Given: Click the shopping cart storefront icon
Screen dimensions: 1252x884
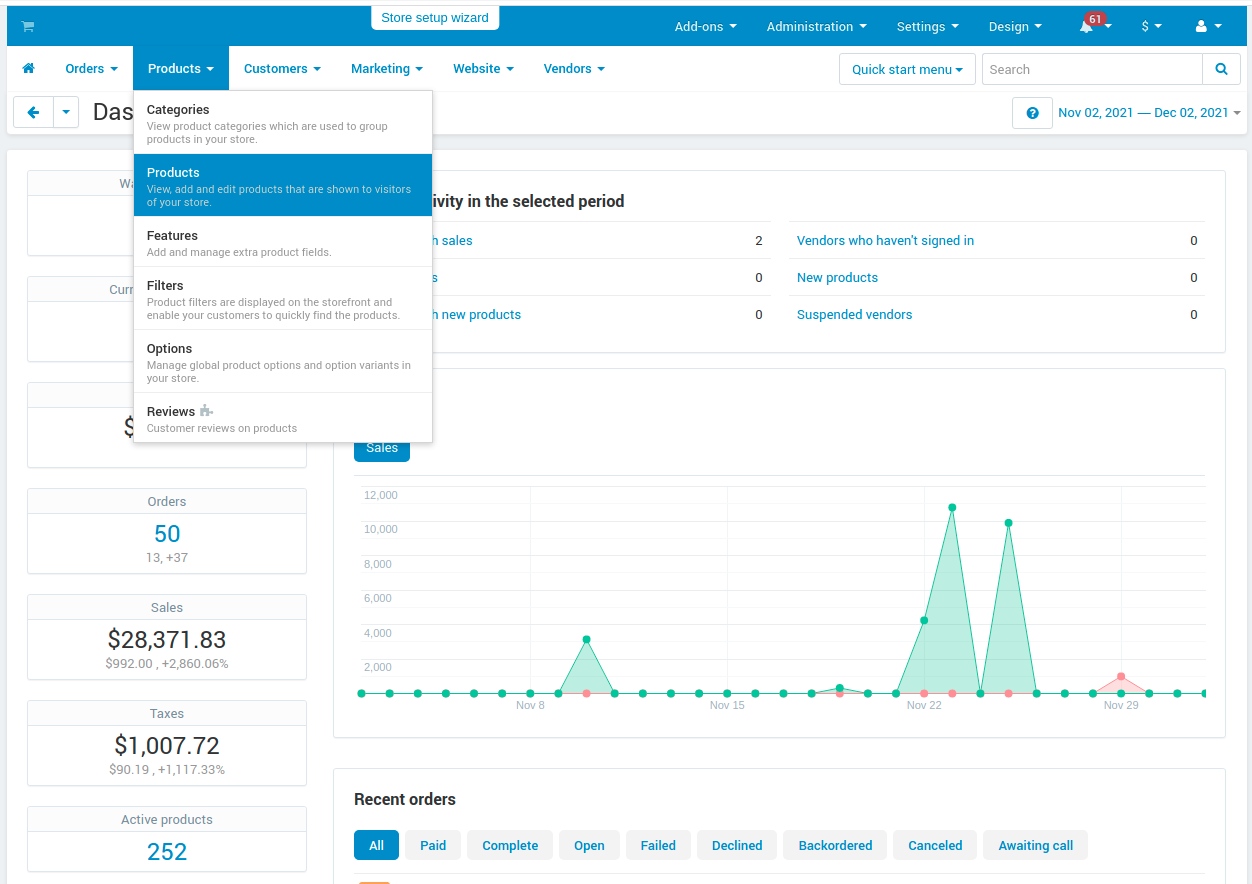Looking at the screenshot, I should (27, 26).
